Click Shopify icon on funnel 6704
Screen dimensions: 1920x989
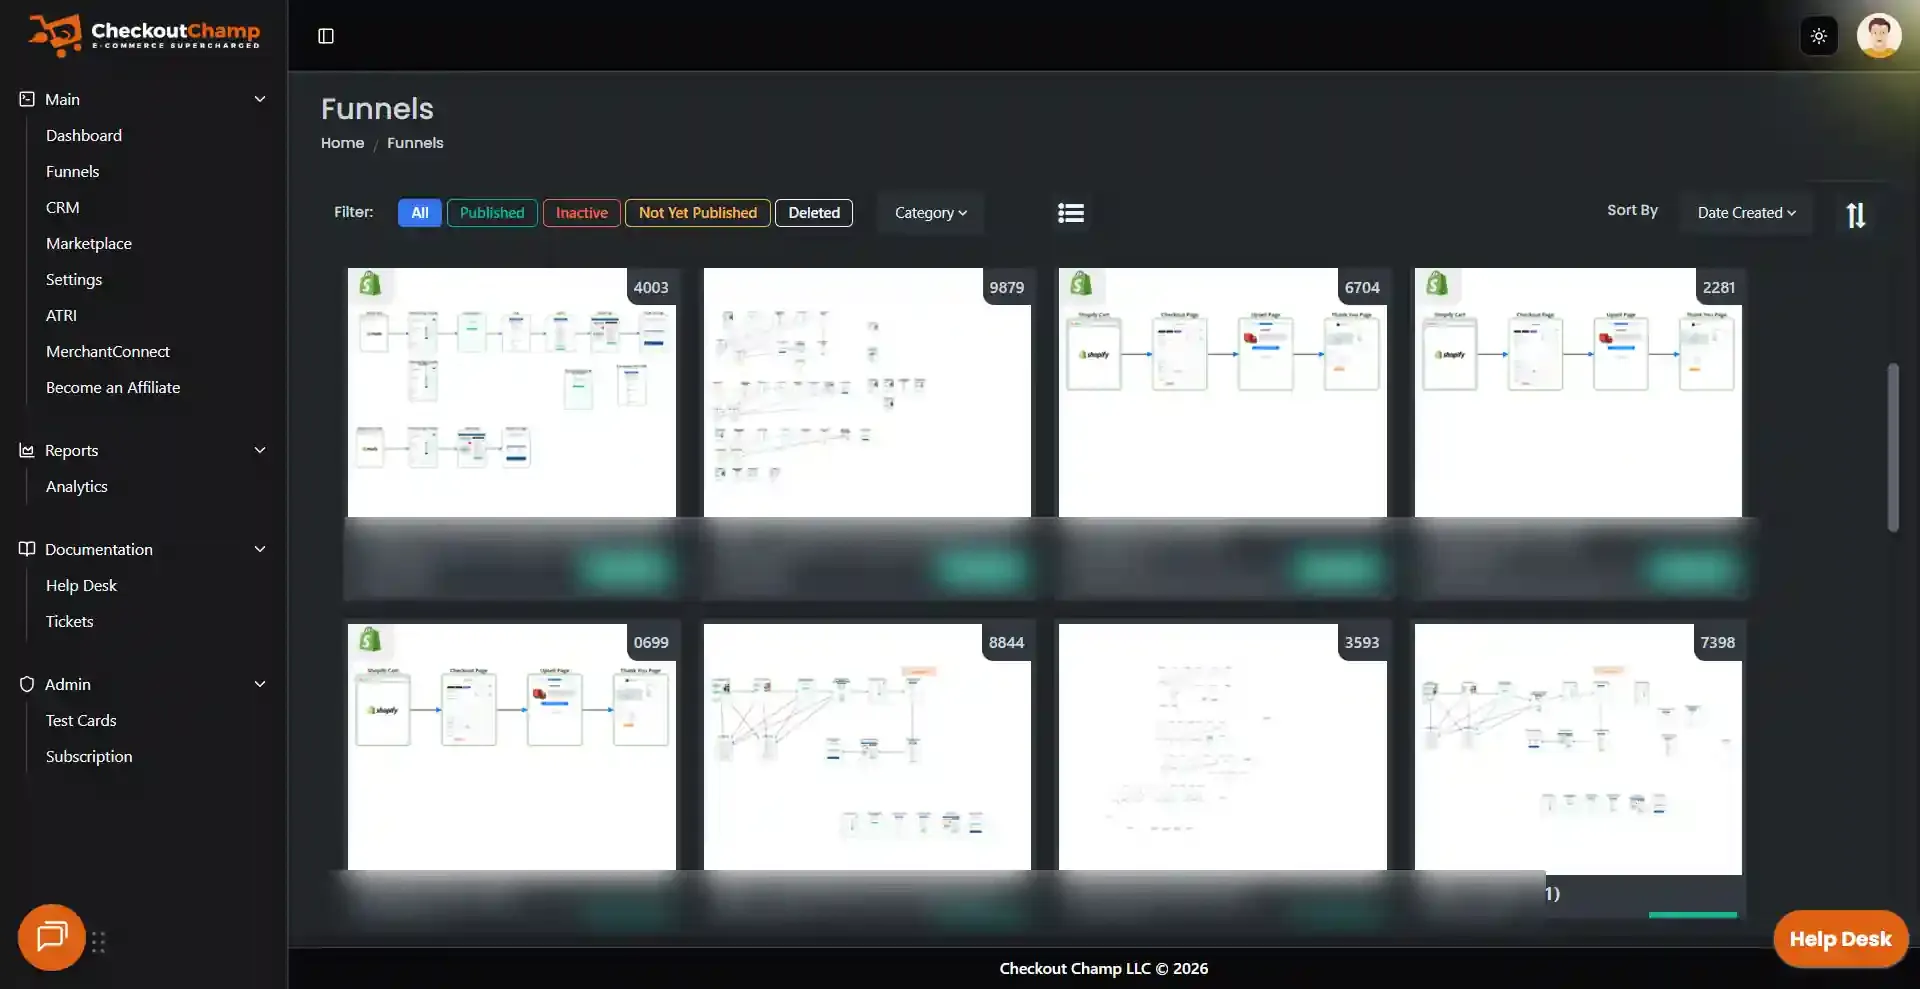coord(1081,284)
